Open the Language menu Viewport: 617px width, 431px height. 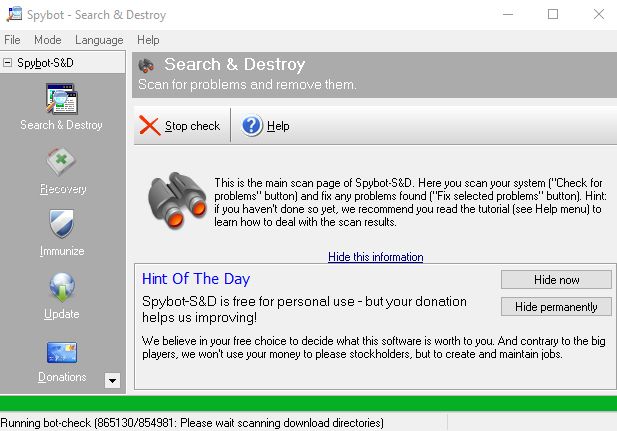(x=99, y=40)
